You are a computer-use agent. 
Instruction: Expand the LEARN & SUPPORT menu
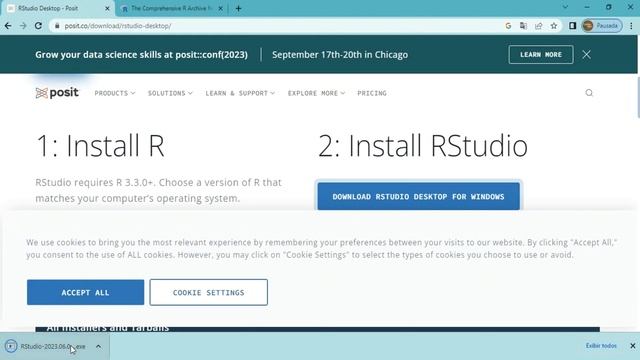tap(240, 93)
